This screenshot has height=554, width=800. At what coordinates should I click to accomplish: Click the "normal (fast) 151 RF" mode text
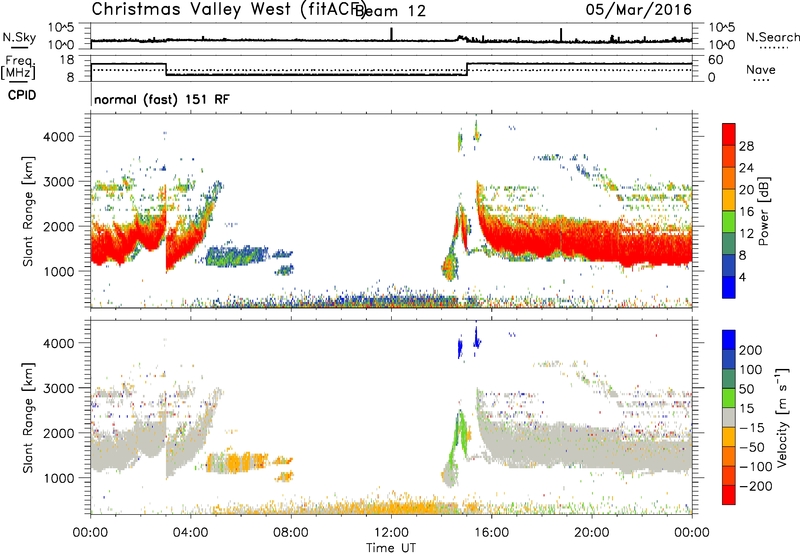[x=162, y=99]
